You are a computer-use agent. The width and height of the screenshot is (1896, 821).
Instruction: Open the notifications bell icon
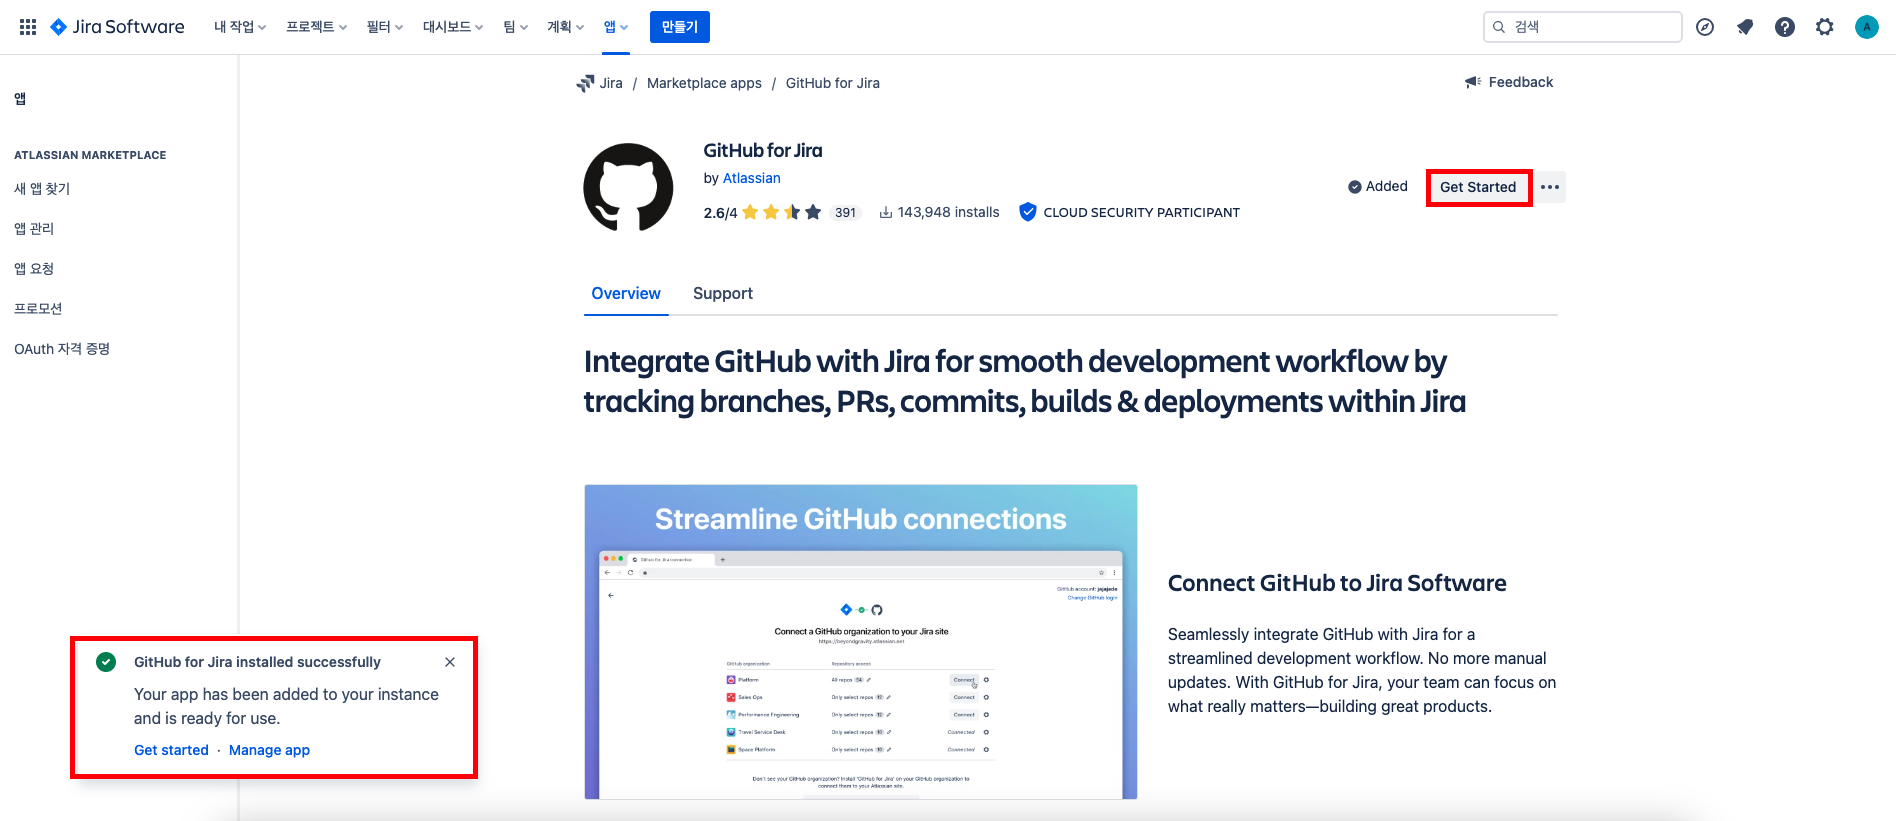(1745, 27)
